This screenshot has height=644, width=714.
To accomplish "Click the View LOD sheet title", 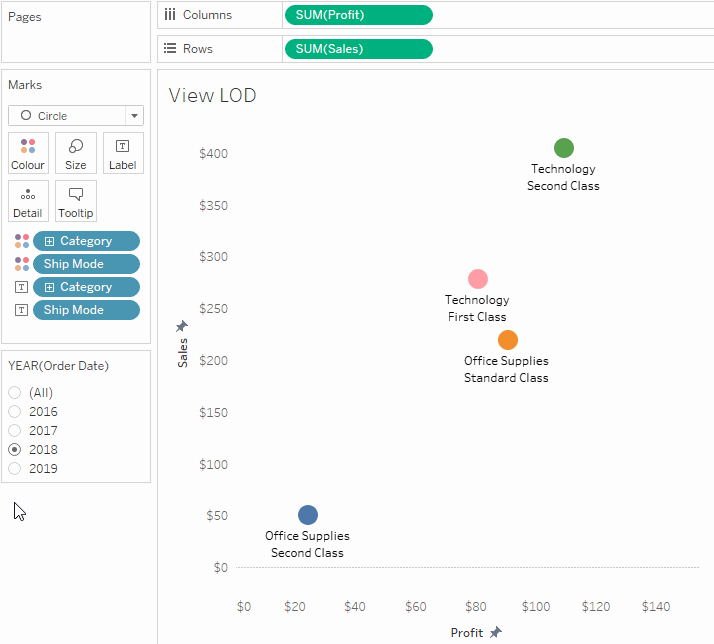I will point(213,96).
